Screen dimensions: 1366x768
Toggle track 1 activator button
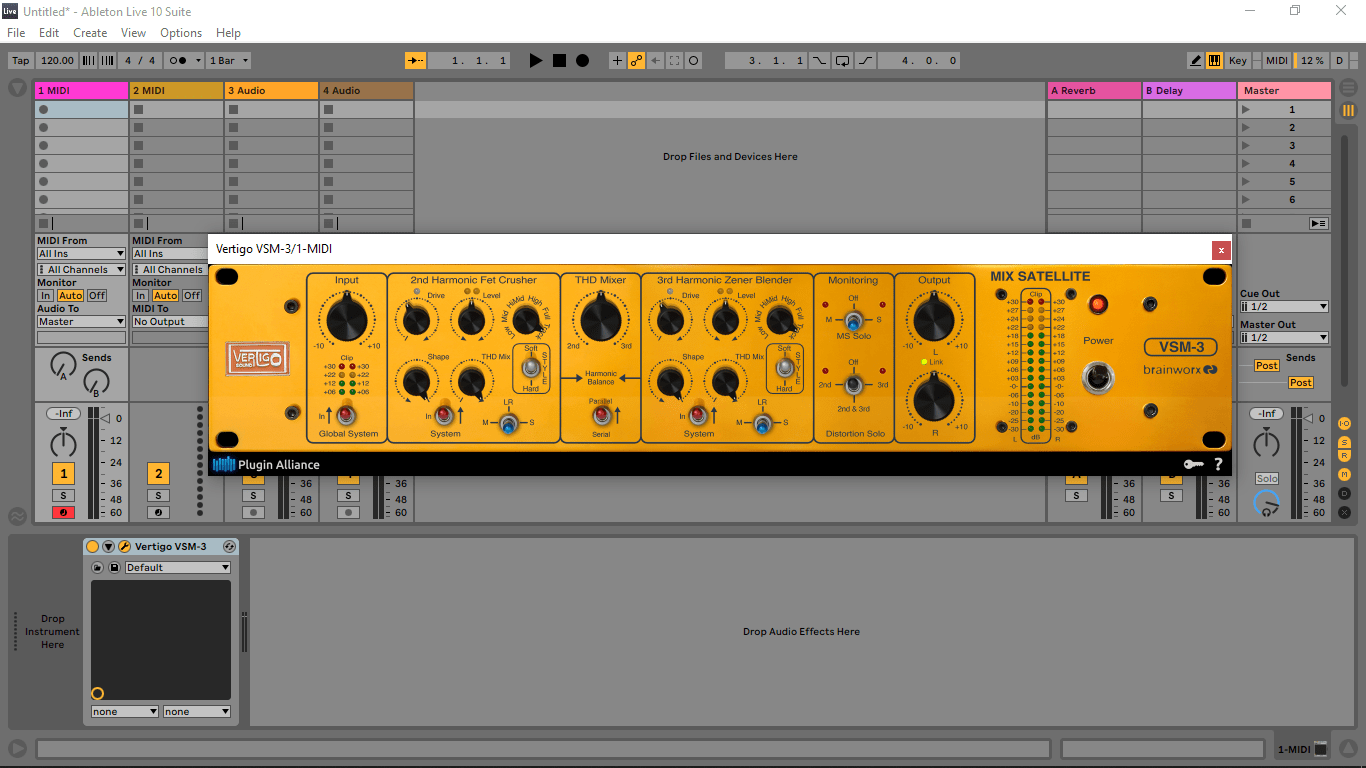(63, 474)
